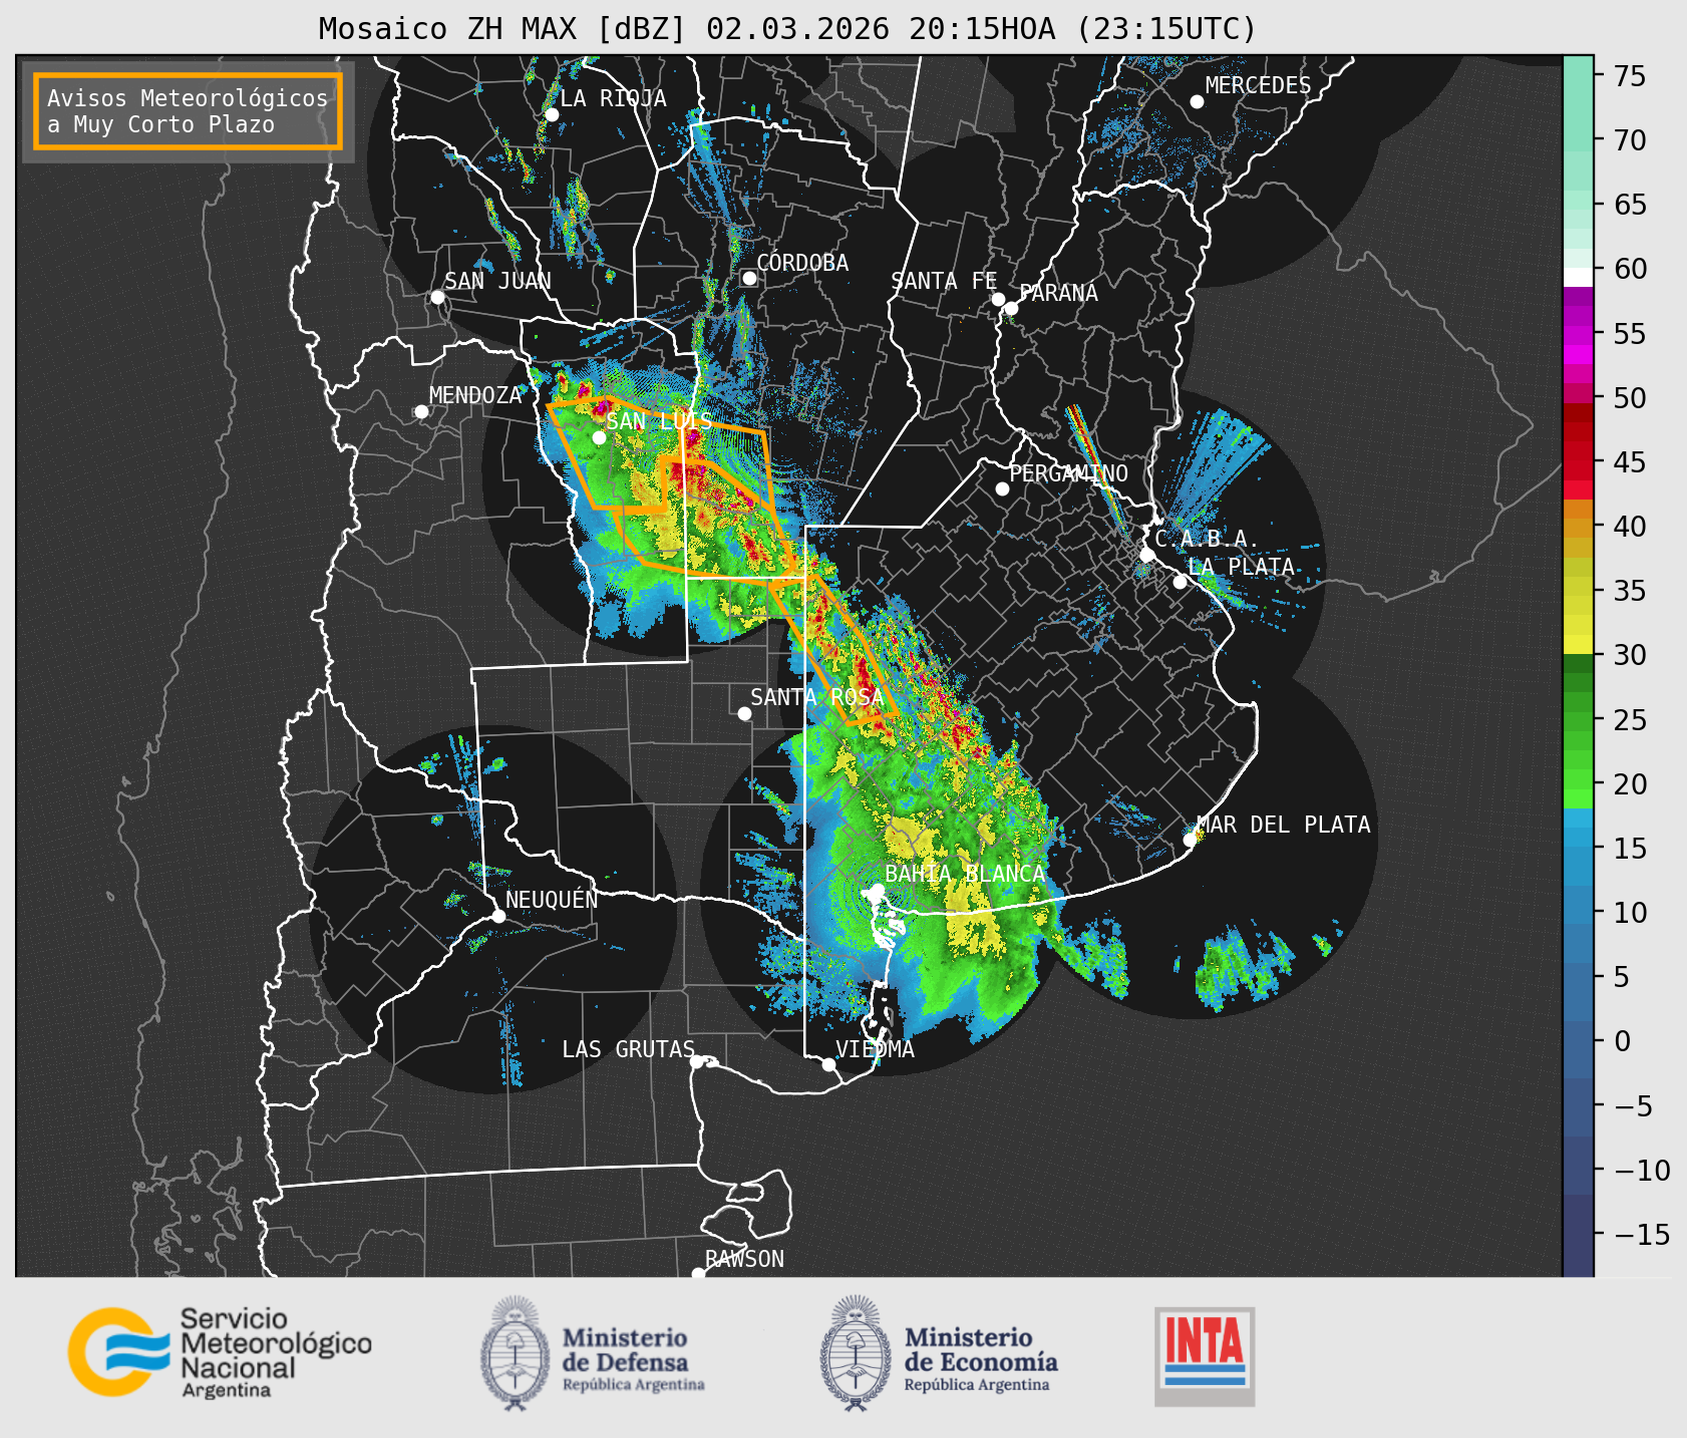
Task: Click the white dot marker for San Luis
Action: 599,437
